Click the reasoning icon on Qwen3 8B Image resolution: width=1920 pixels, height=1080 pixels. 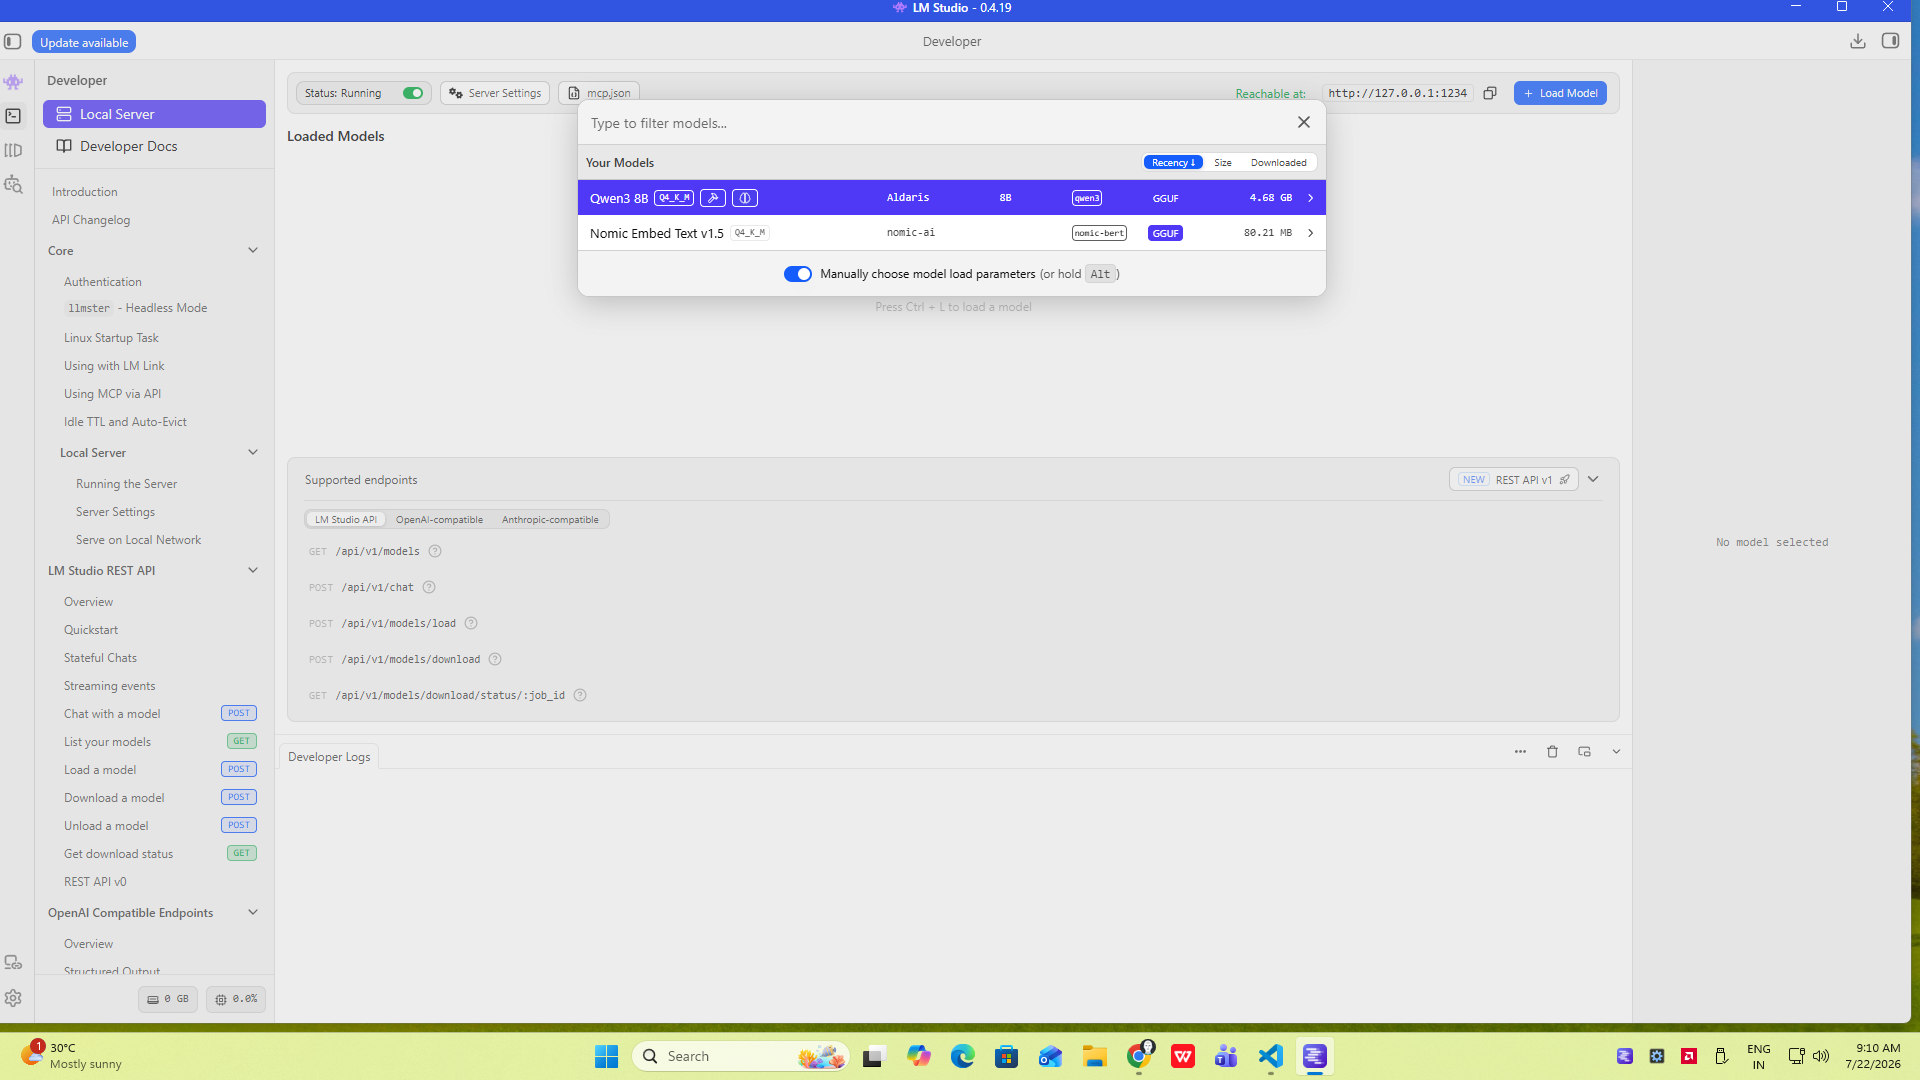(745, 198)
